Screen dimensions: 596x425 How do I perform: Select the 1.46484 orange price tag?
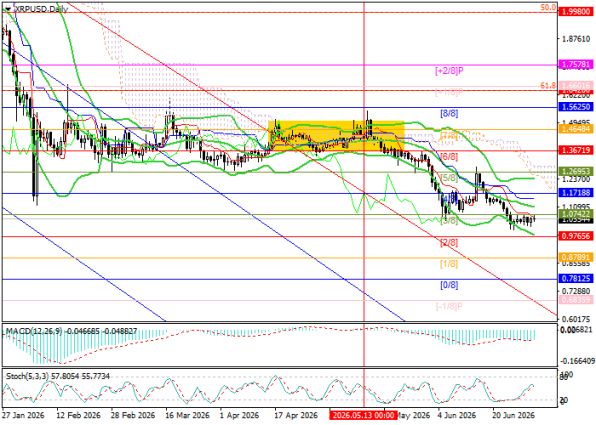point(576,130)
